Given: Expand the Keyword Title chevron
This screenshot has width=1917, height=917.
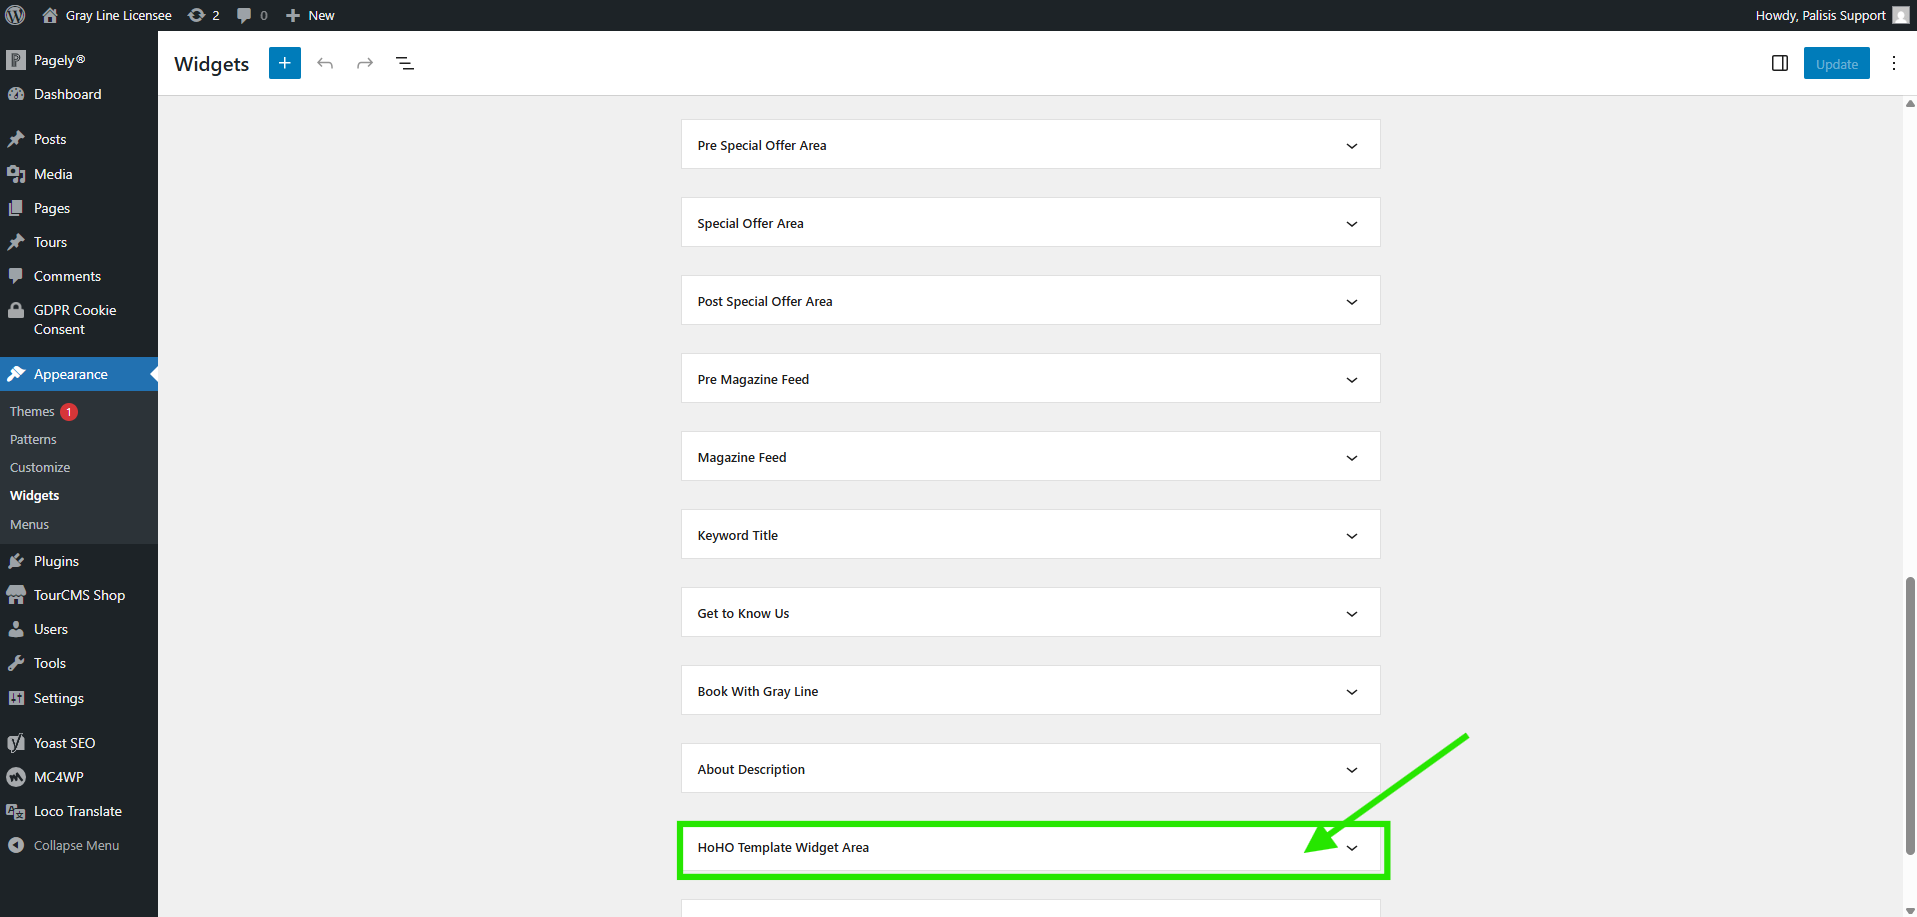Looking at the screenshot, I should [1352, 536].
